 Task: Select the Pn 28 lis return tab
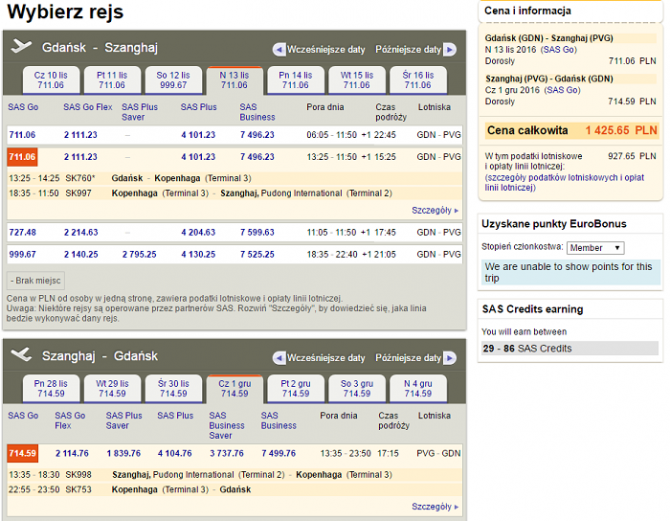pyautogui.click(x=51, y=389)
